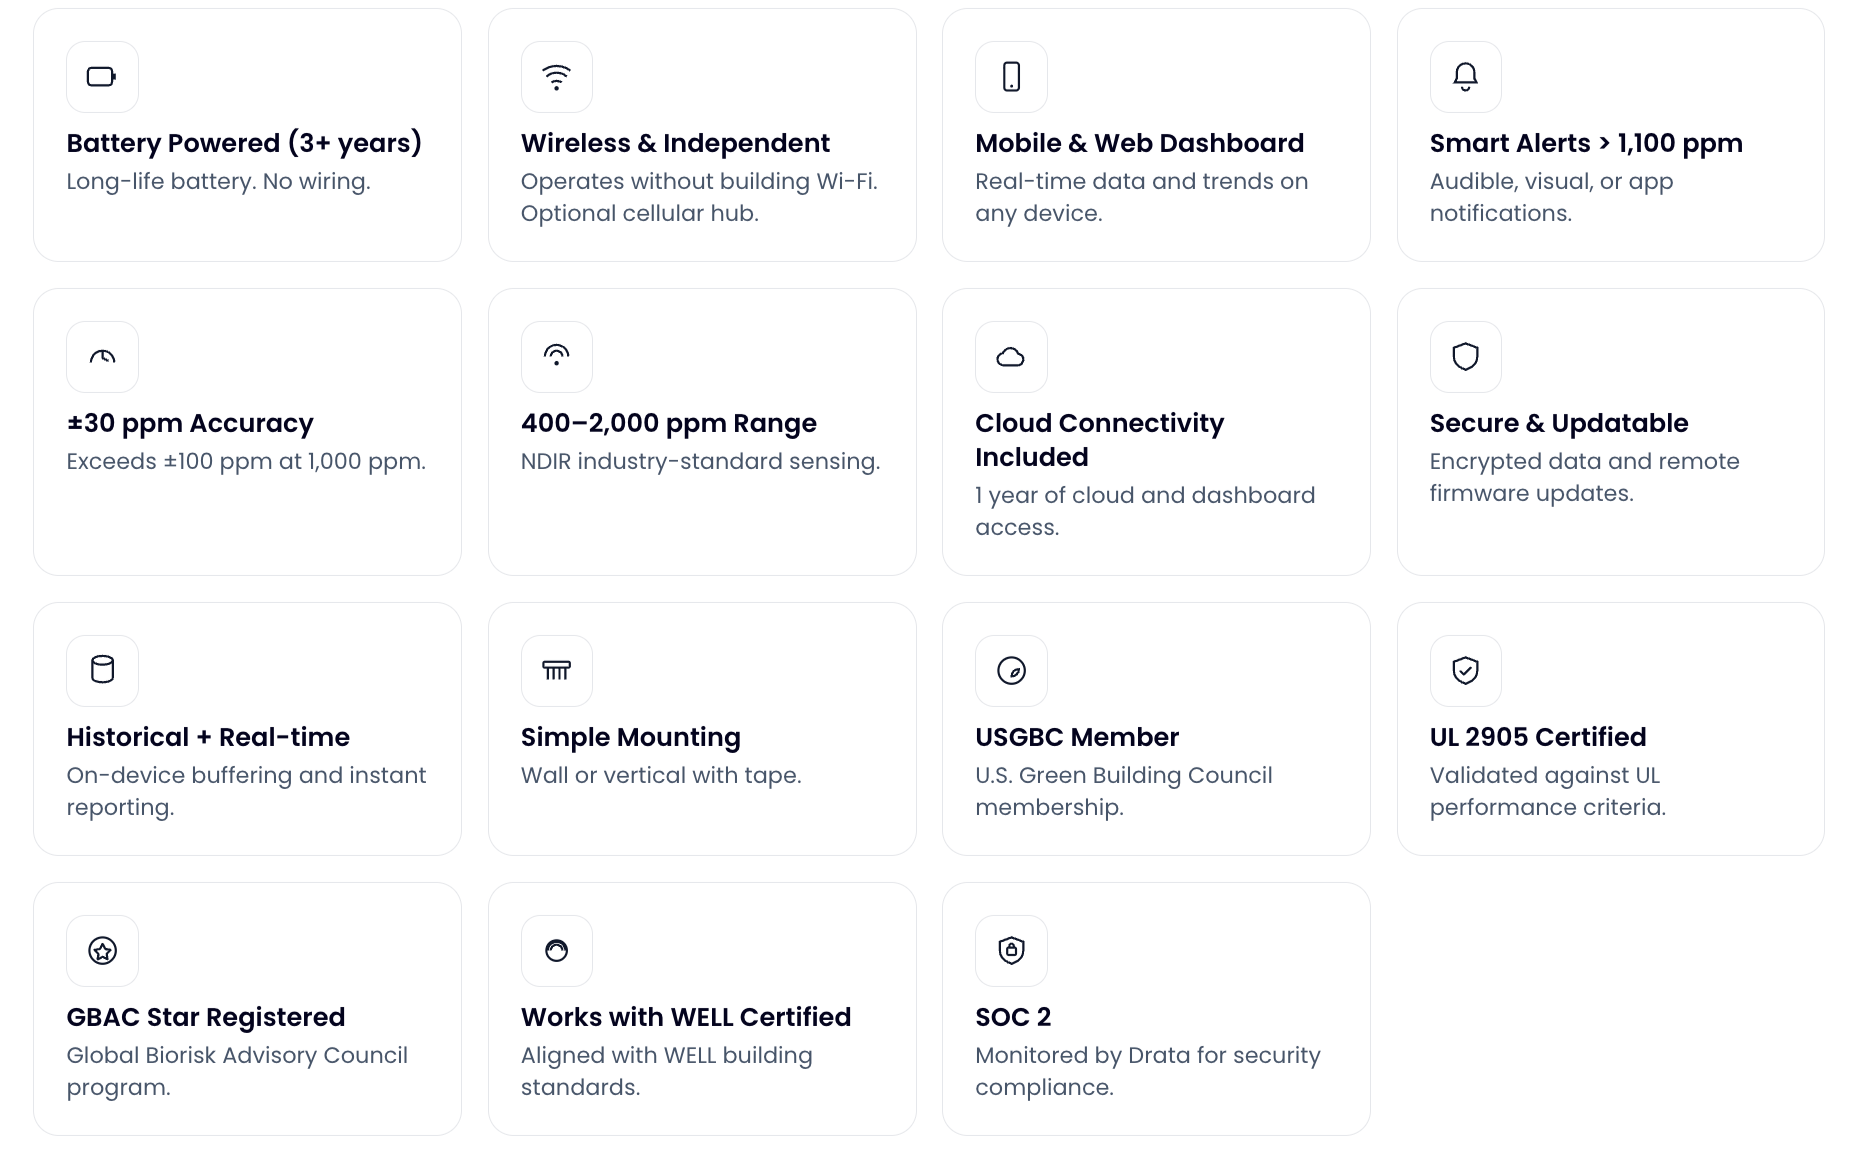The image size is (1872, 1156).
Task: Click the shield icon for Secure & Updatable
Action: [x=1465, y=357]
